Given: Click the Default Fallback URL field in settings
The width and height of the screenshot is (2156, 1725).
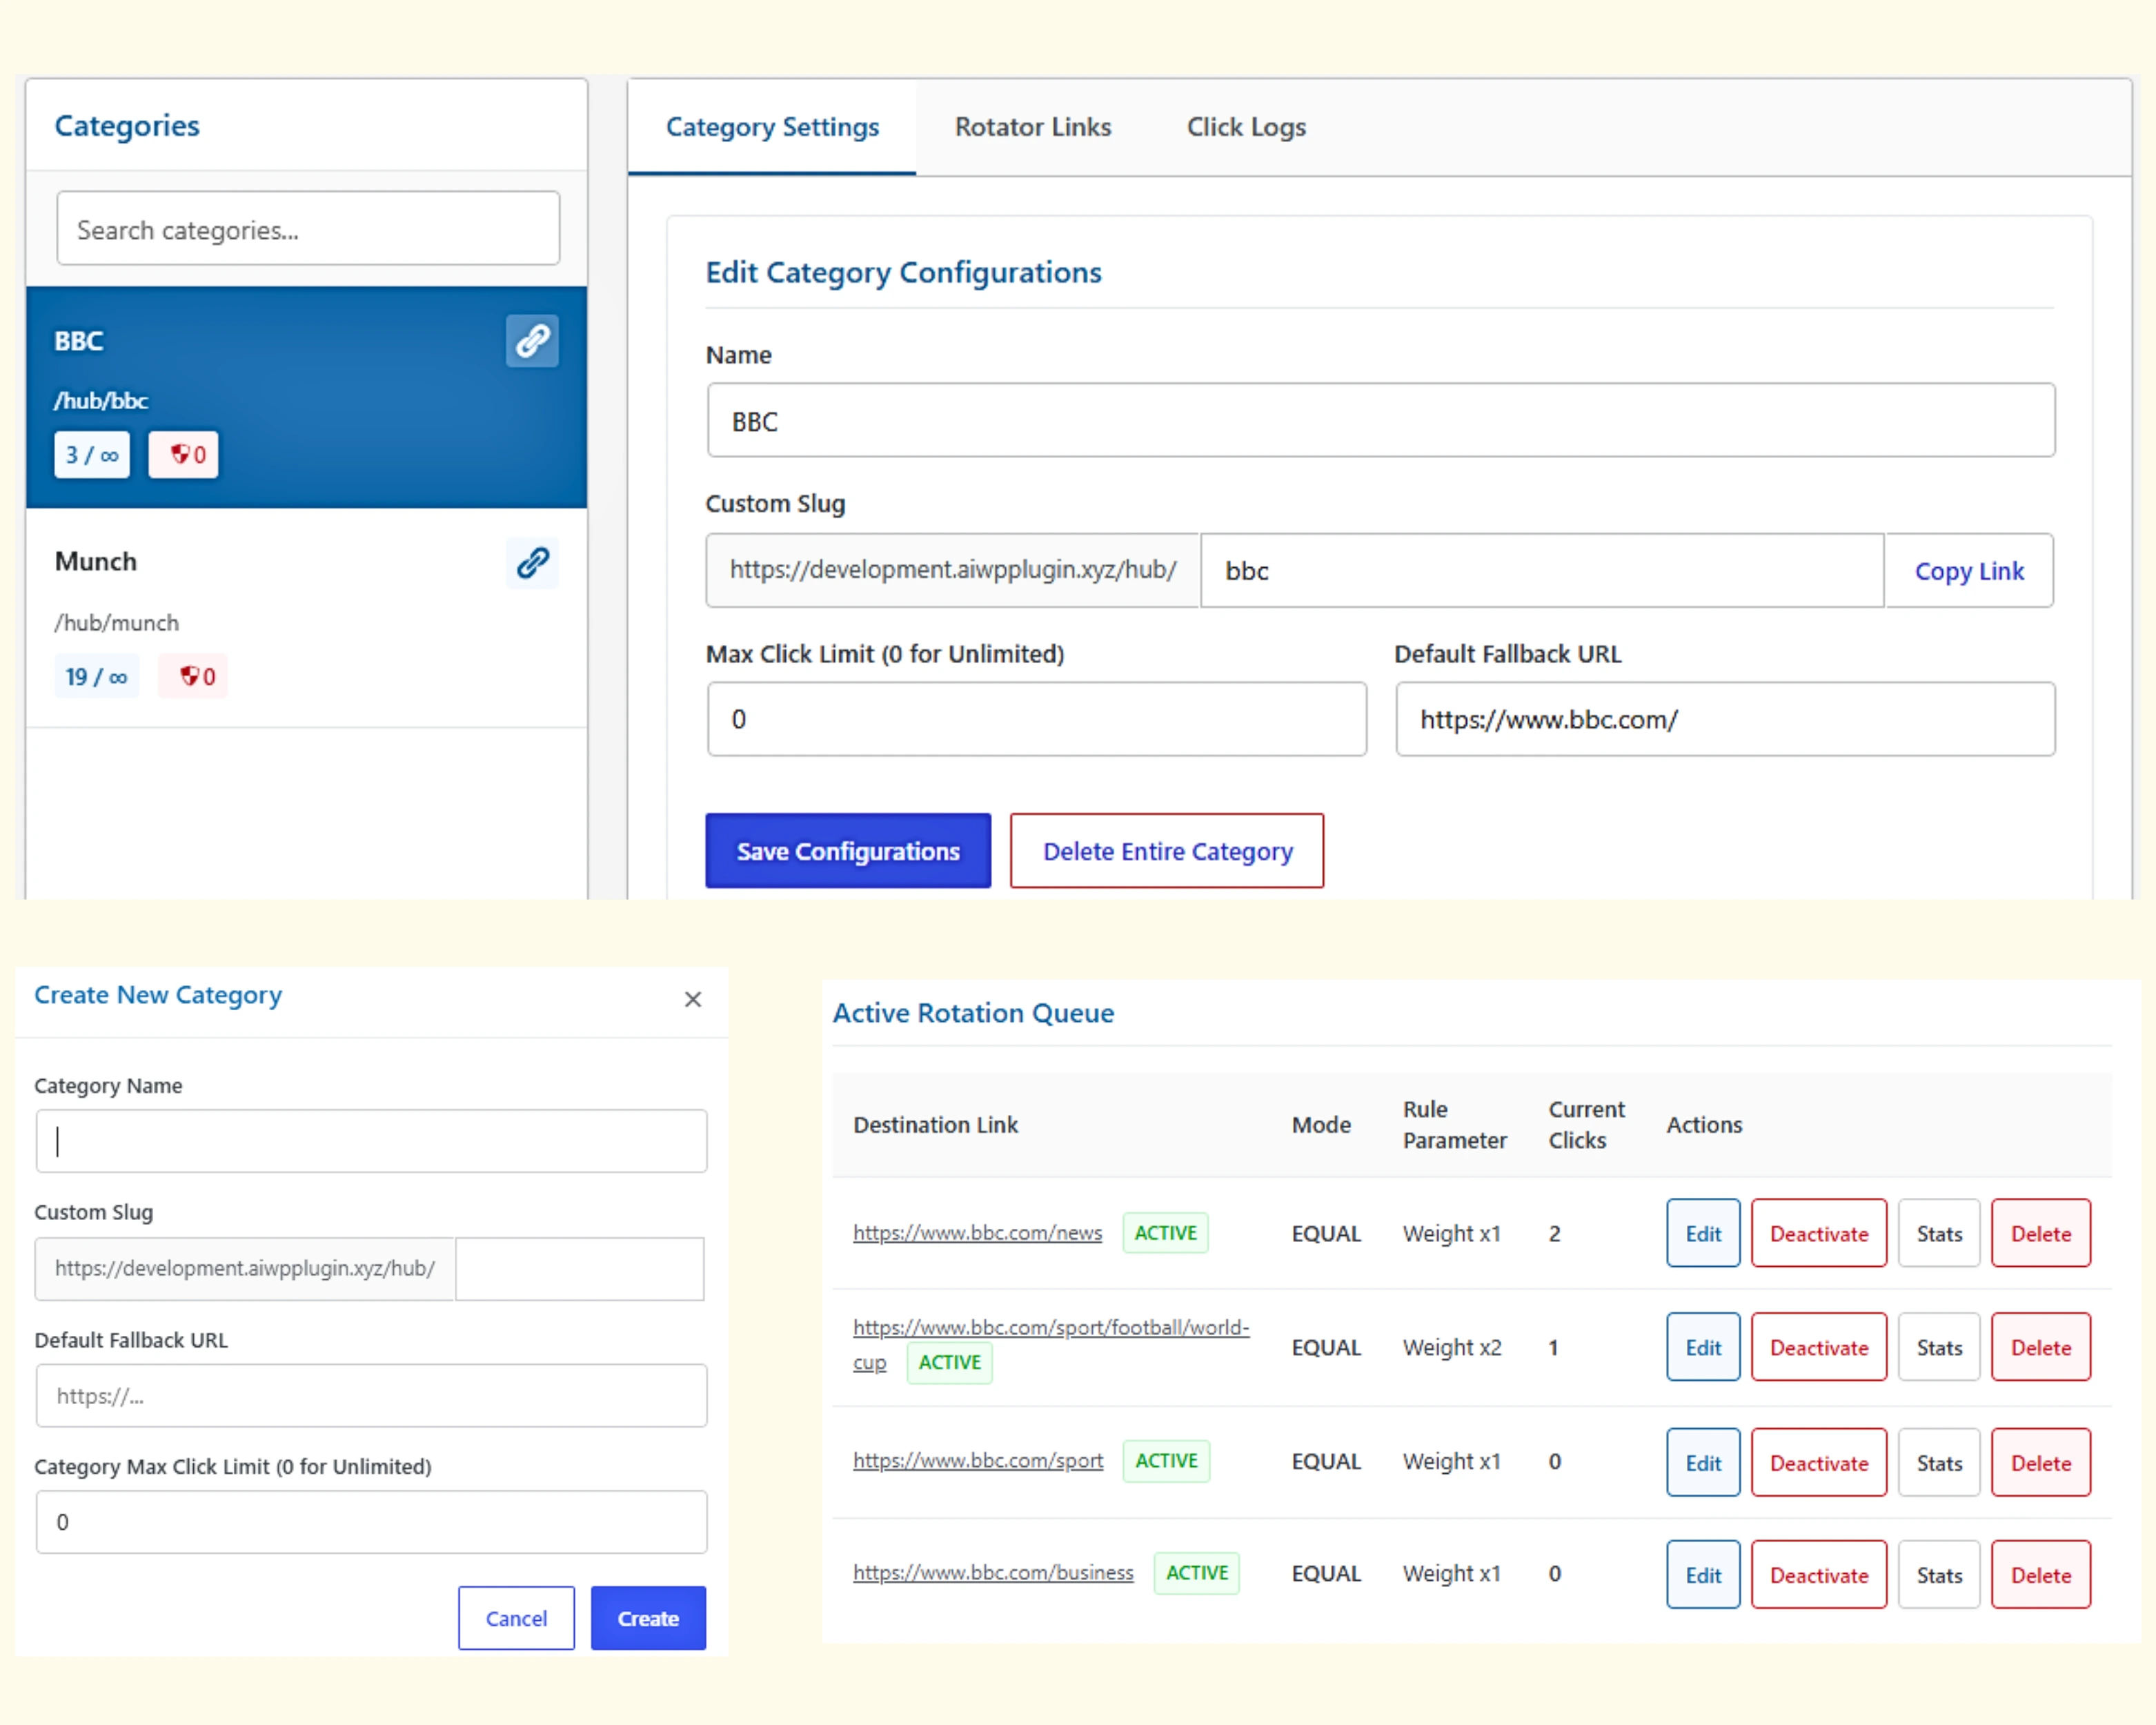Looking at the screenshot, I should [1725, 719].
